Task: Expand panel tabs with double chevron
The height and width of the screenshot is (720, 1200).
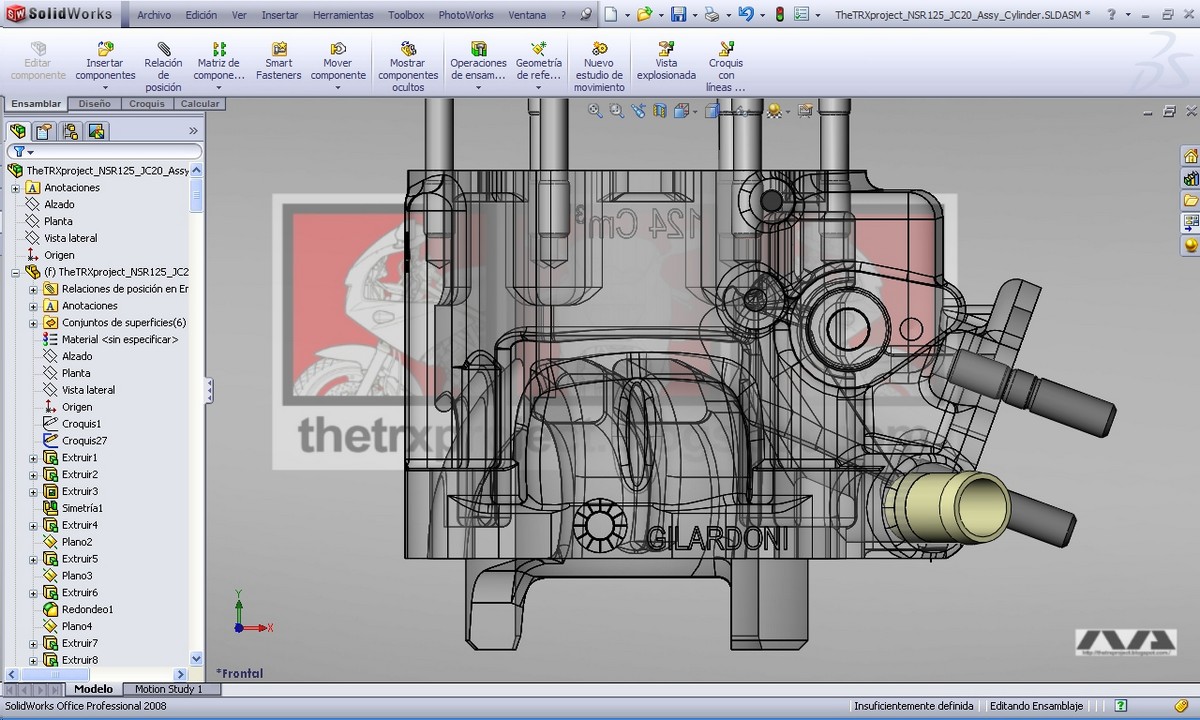Action: [x=193, y=131]
